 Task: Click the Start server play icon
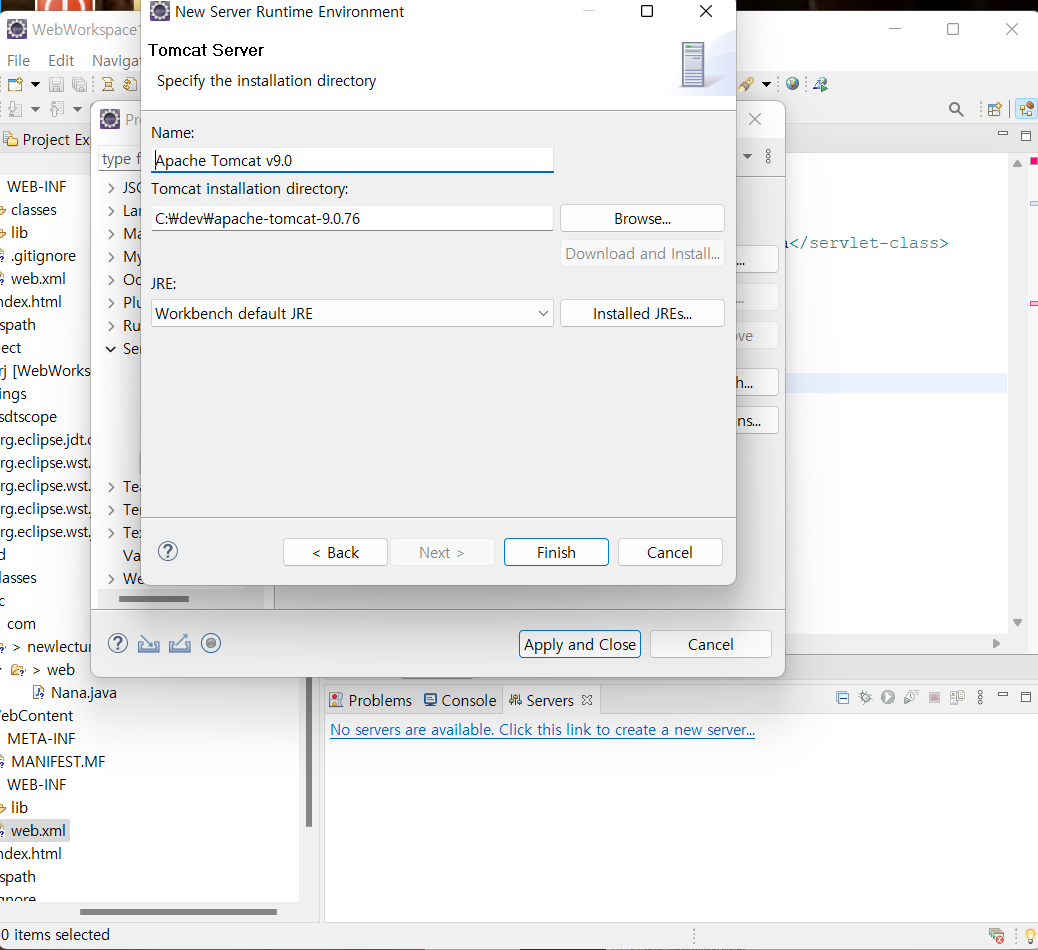point(888,697)
